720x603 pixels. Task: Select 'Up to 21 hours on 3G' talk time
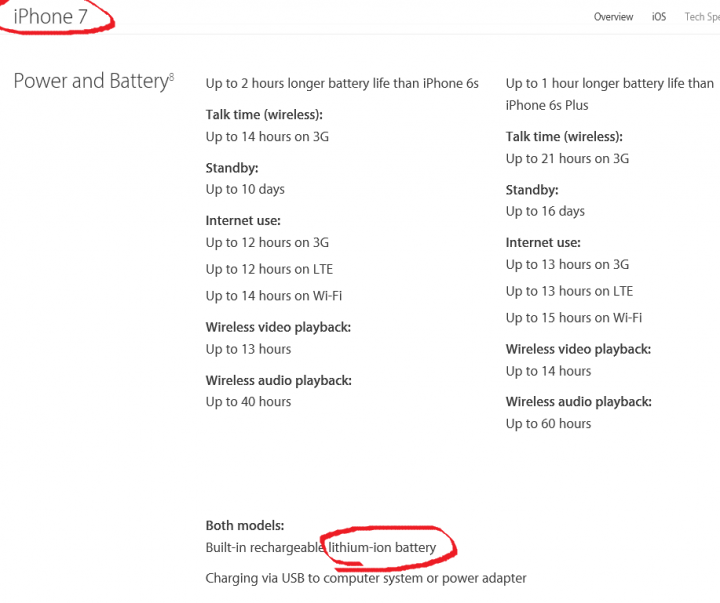click(x=567, y=159)
